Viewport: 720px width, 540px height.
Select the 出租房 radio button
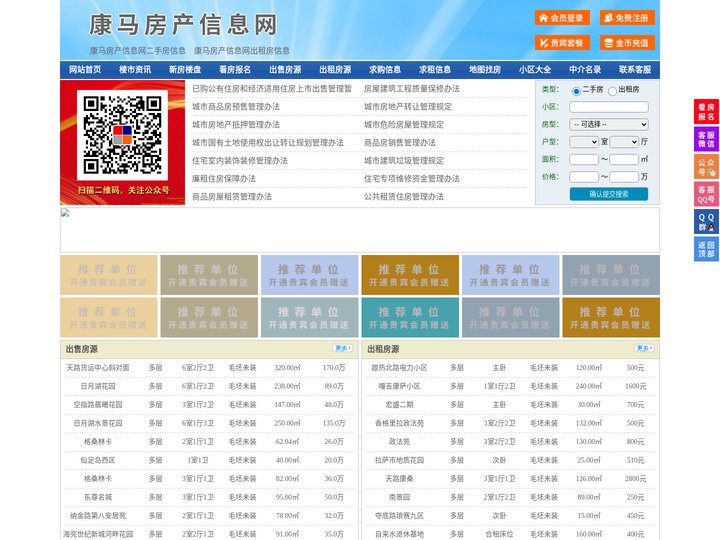coord(612,91)
